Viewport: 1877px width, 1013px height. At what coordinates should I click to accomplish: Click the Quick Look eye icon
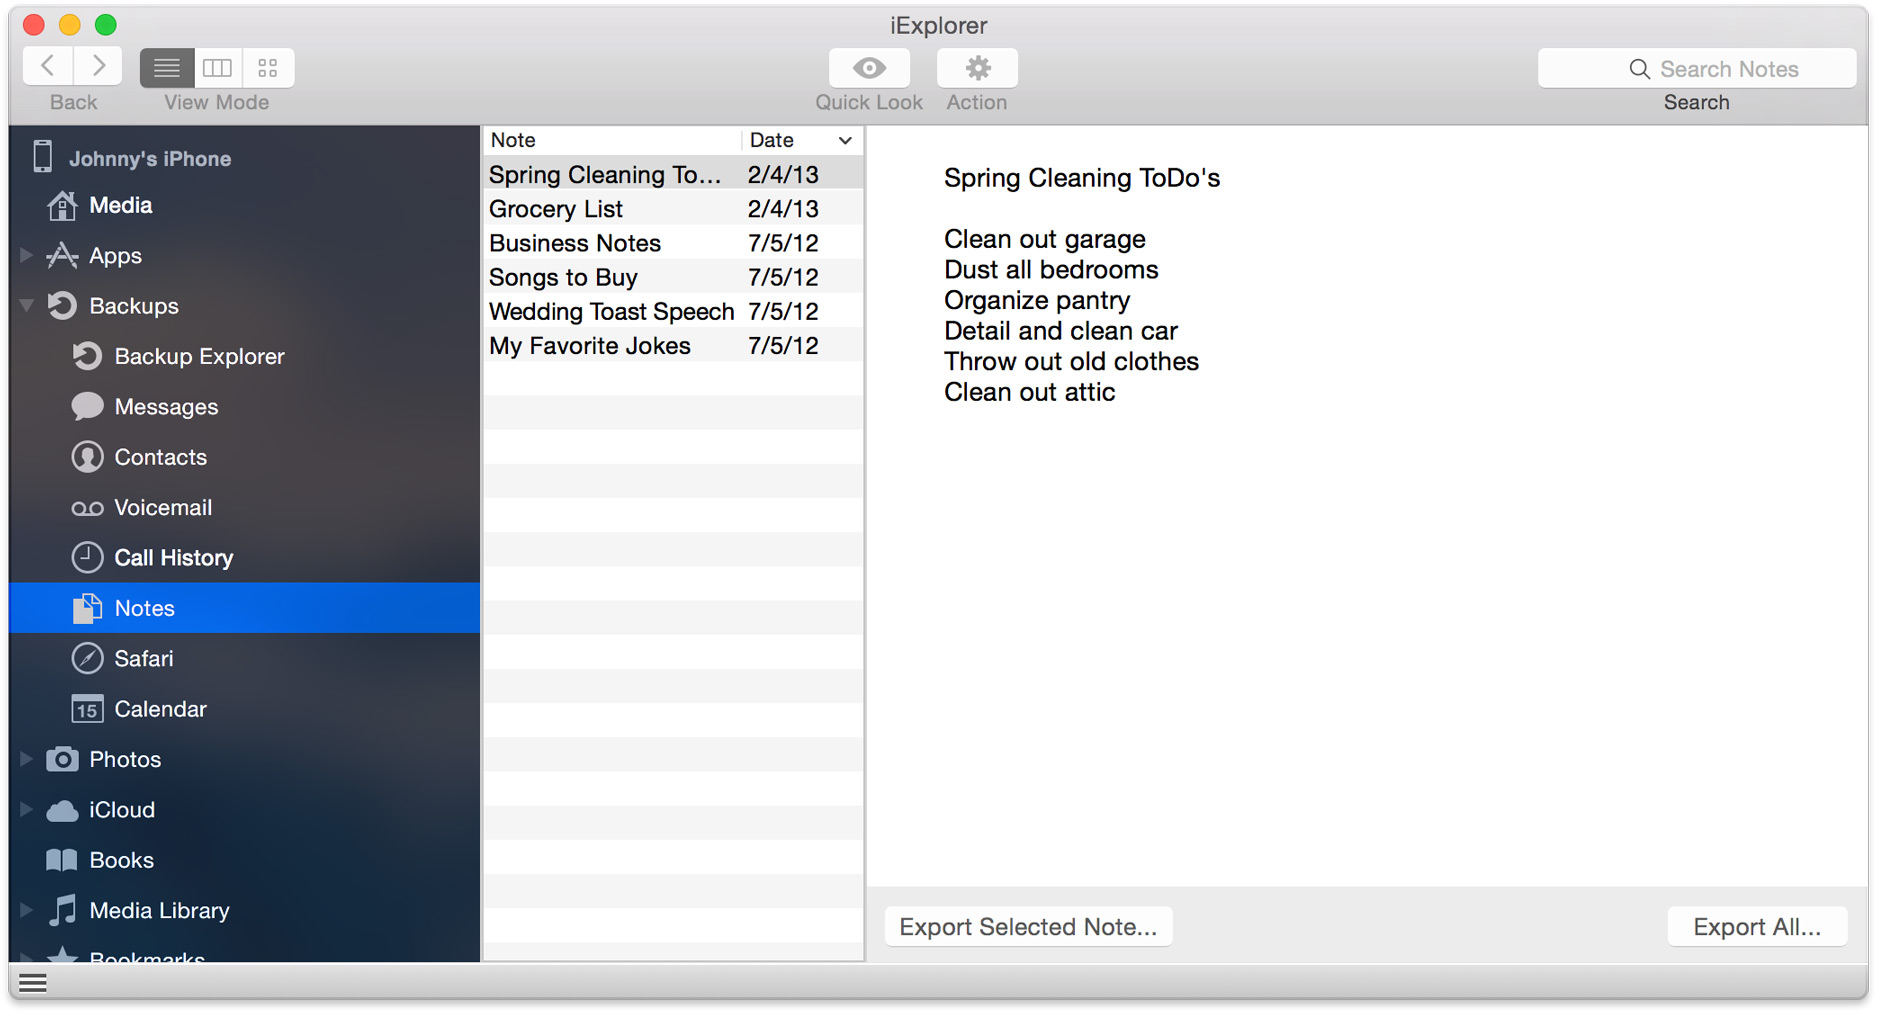(869, 68)
